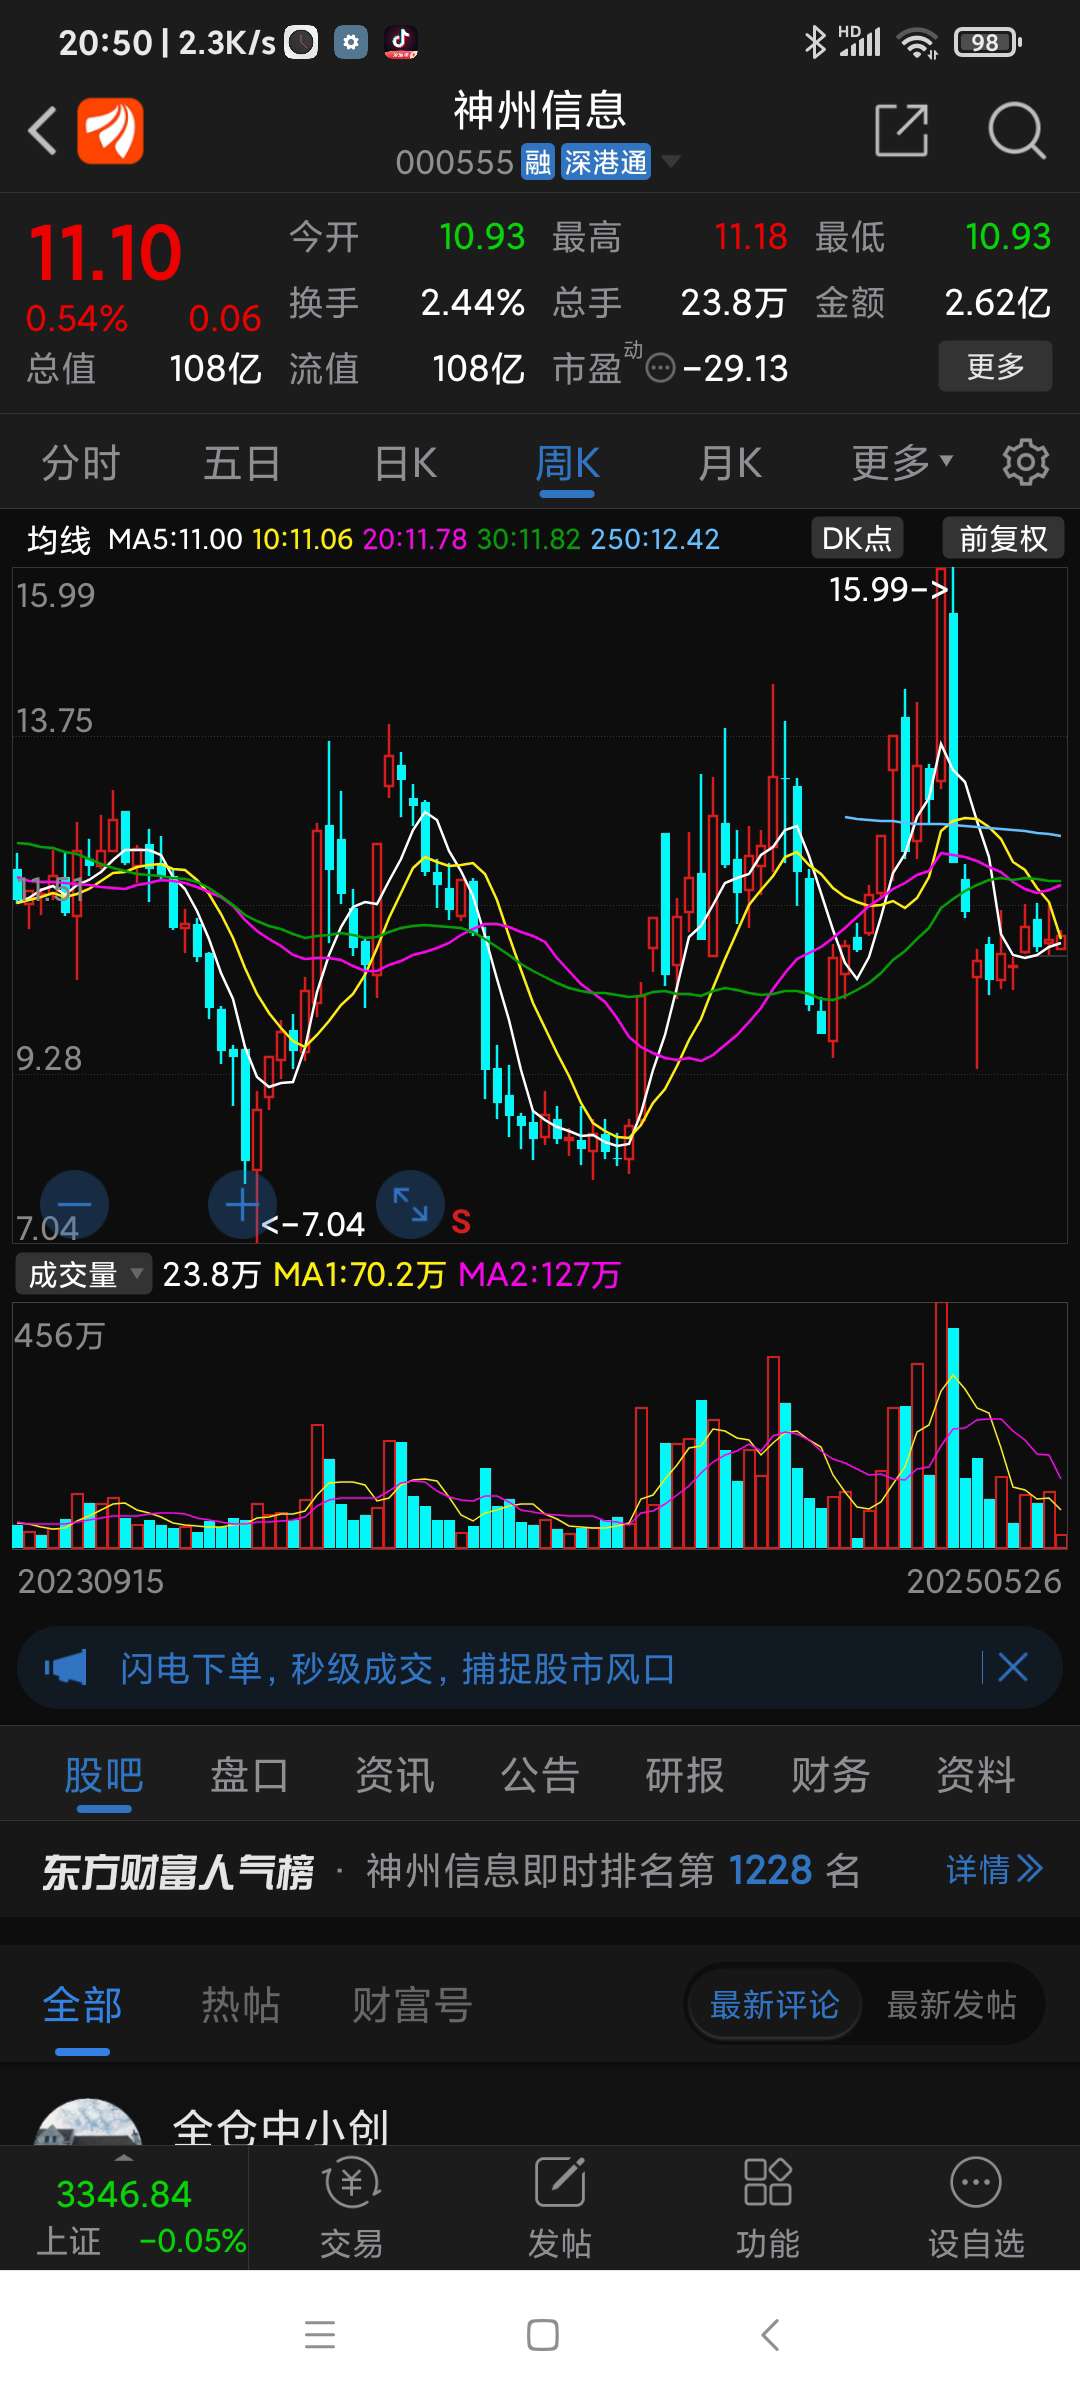Open the 资料 tab

pyautogui.click(x=976, y=1776)
